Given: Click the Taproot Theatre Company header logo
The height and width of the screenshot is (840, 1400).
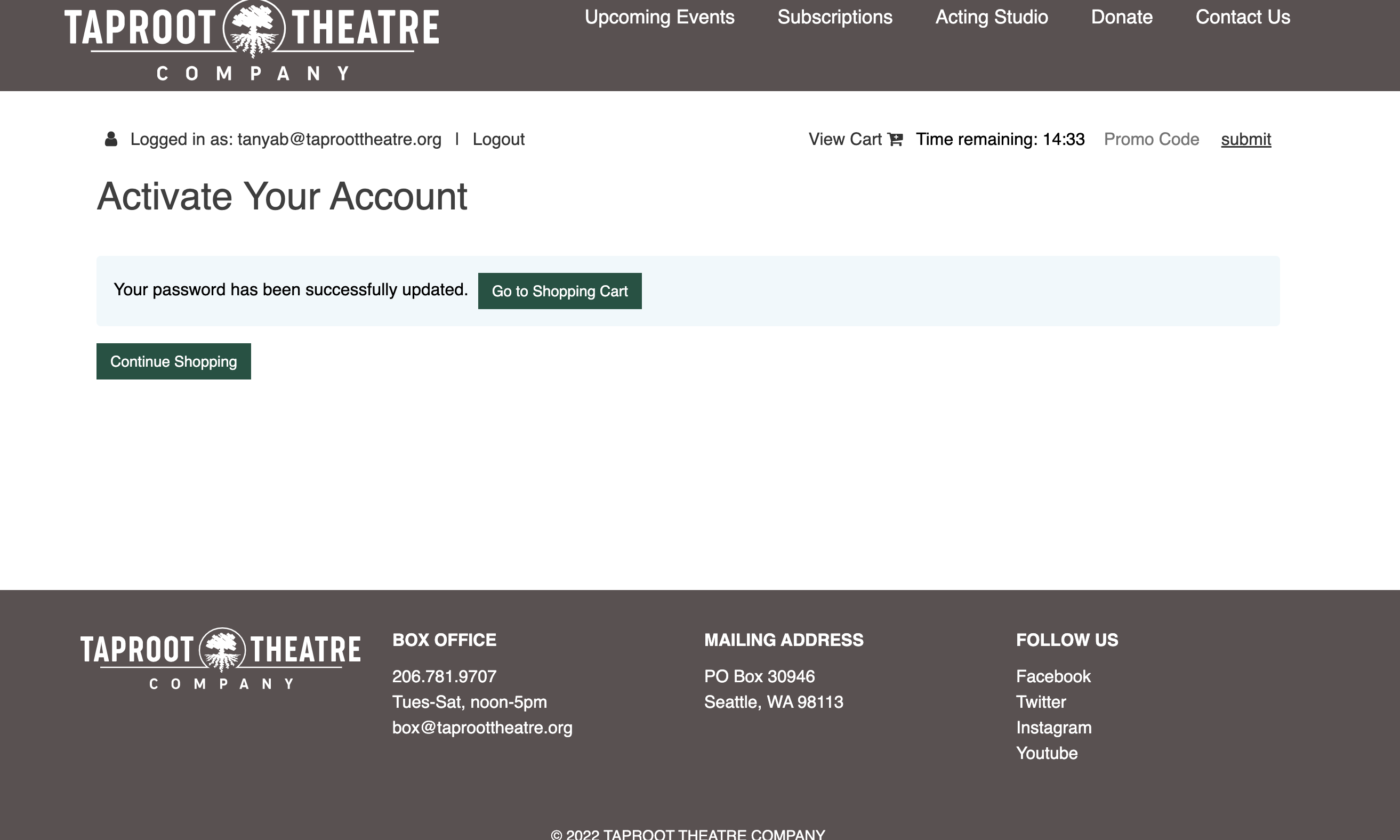Looking at the screenshot, I should tap(252, 40).
